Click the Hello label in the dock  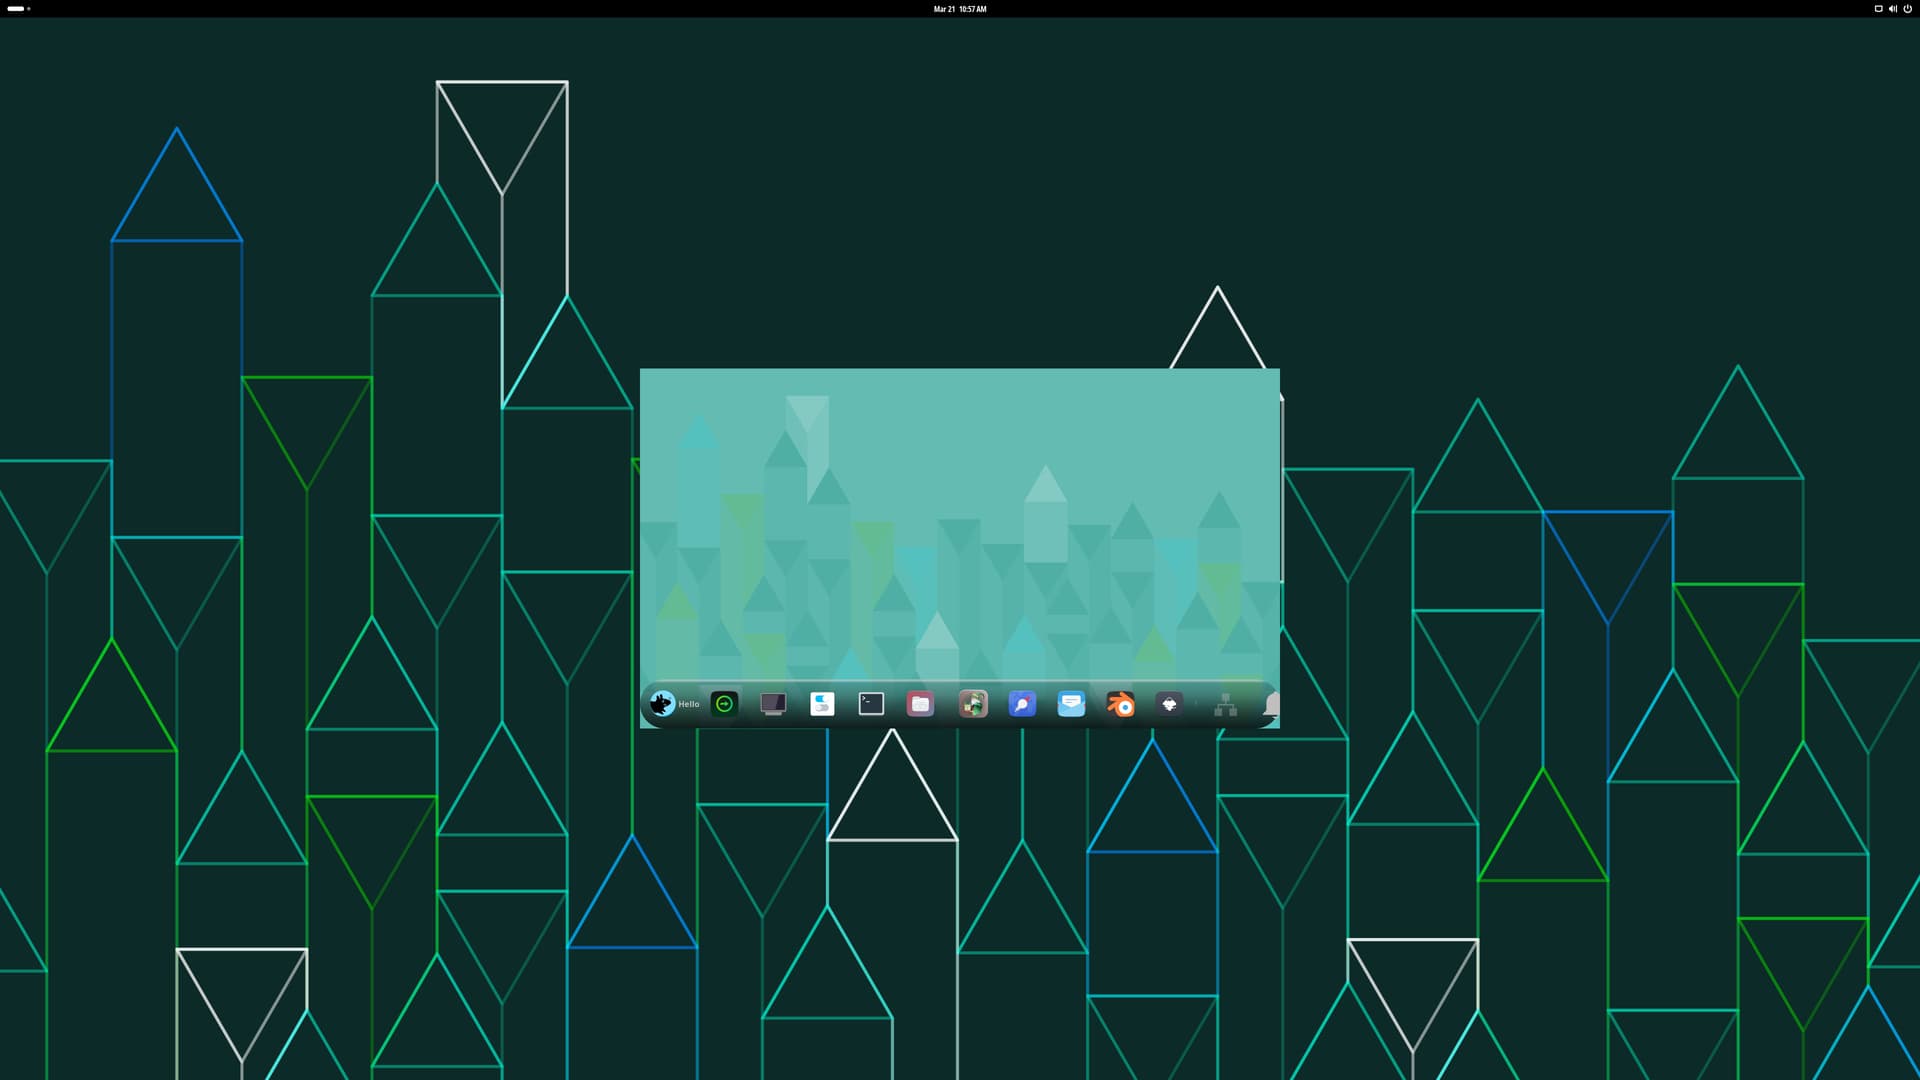tap(689, 705)
